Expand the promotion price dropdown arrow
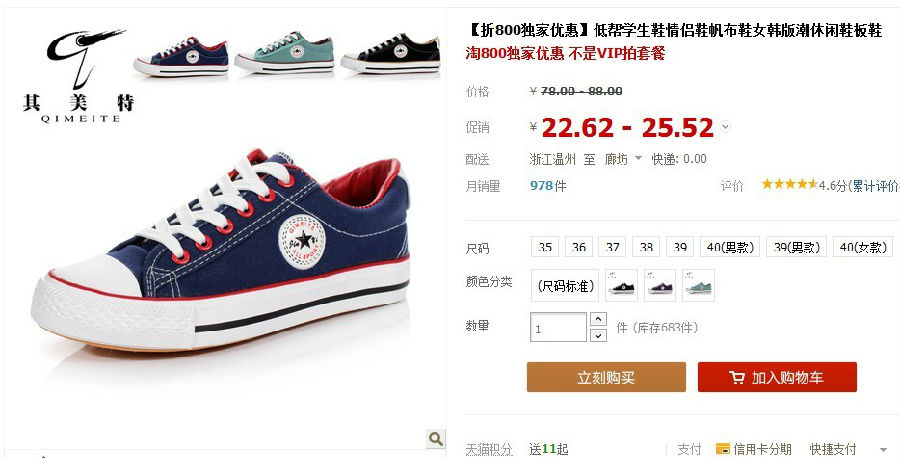The width and height of the screenshot is (900, 458). click(725, 127)
